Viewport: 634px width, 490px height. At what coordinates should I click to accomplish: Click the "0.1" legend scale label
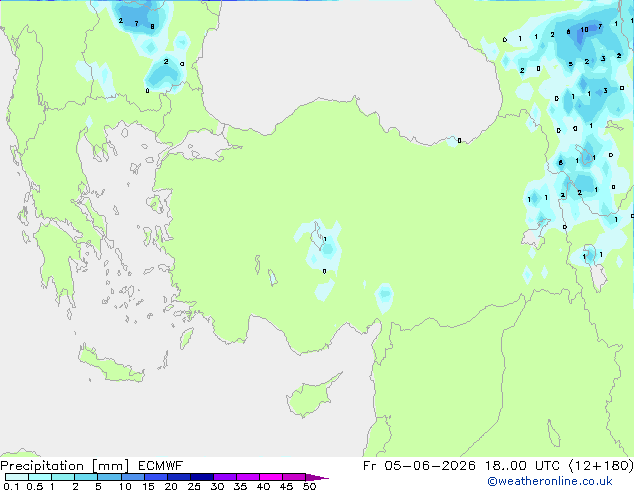11,486
